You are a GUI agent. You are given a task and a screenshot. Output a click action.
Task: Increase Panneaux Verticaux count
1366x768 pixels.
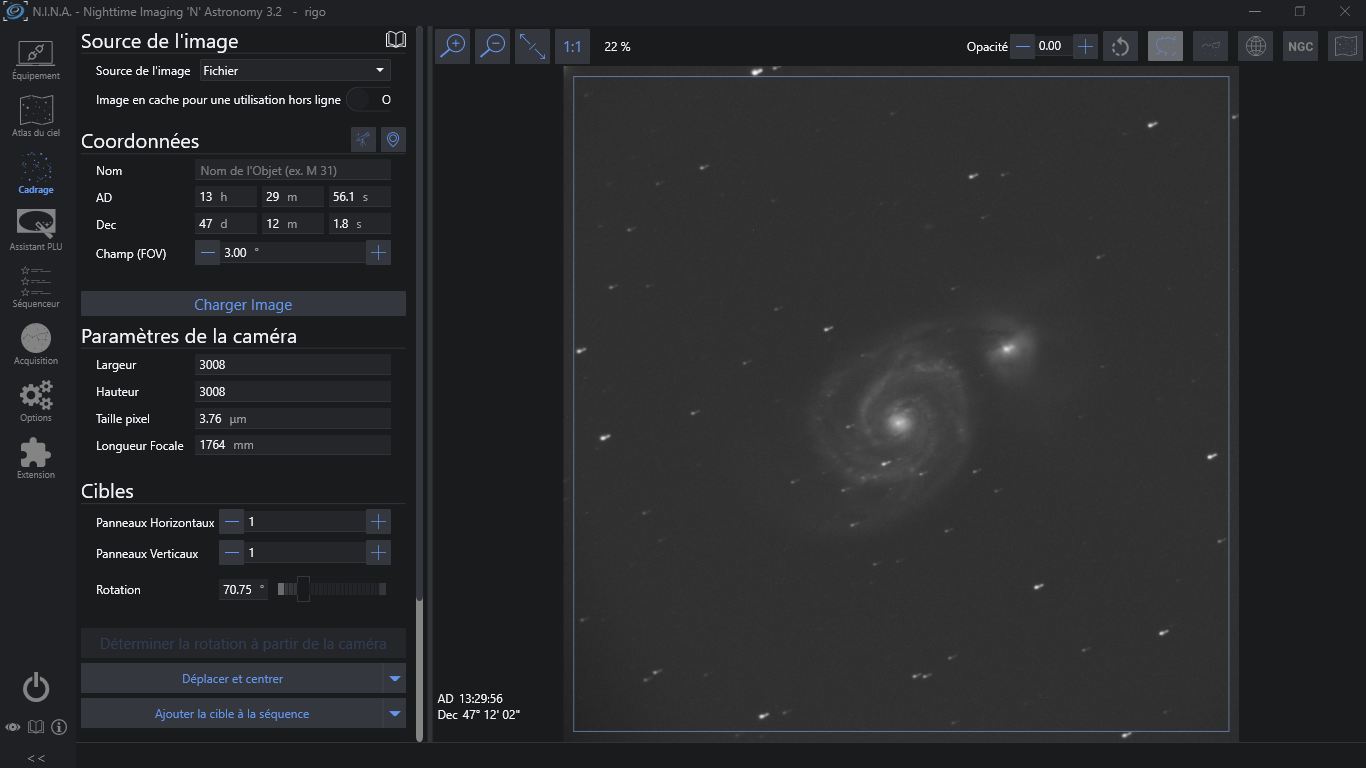pos(378,552)
